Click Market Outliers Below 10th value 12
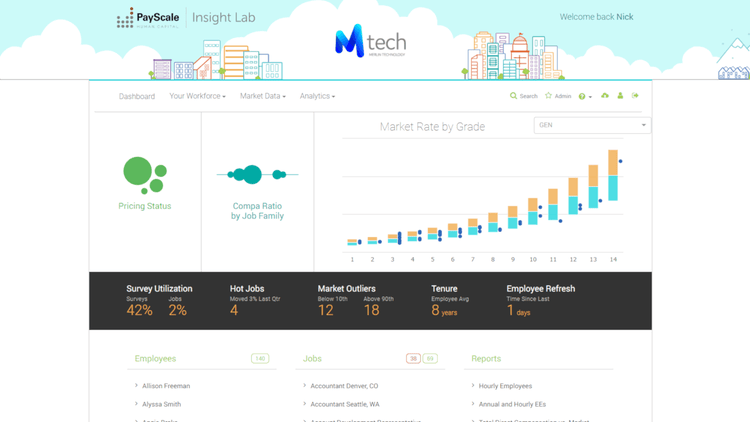The height and width of the screenshot is (422, 750). [326, 311]
